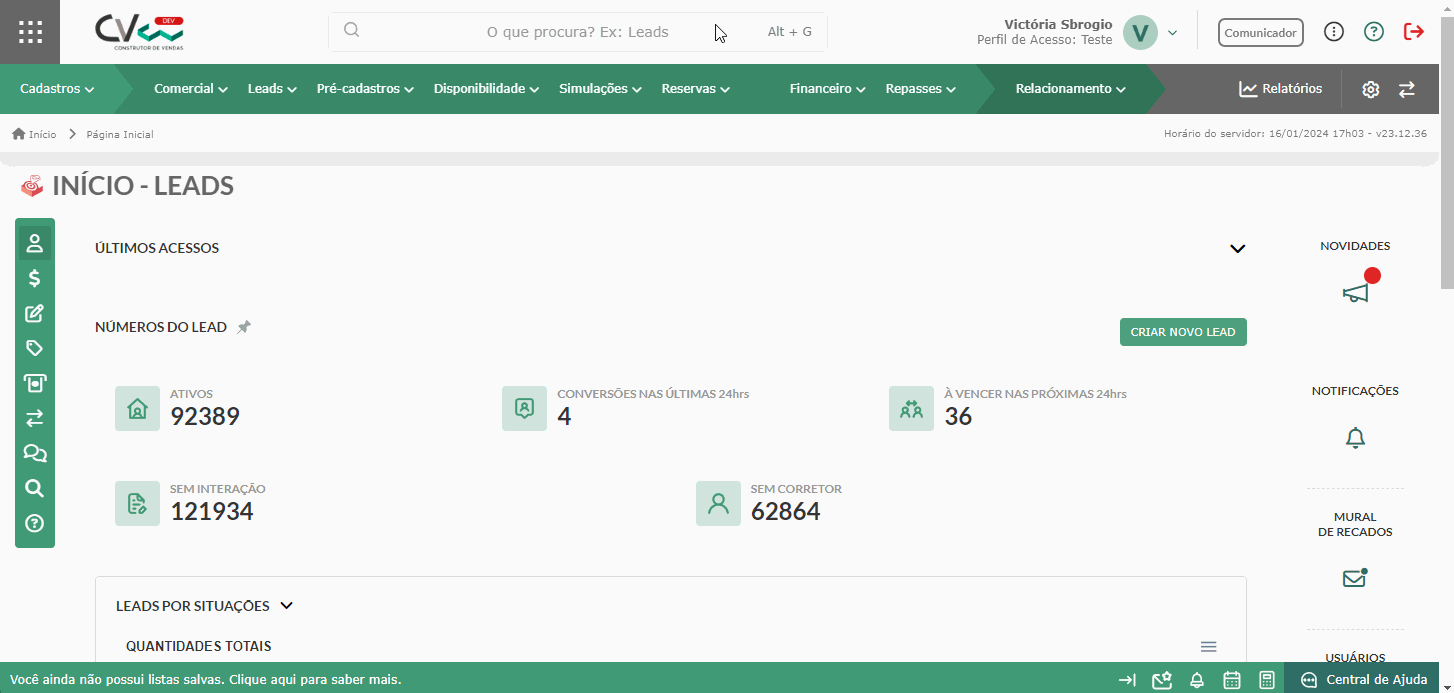Click the Ativos house icon
This screenshot has height=693, width=1454.
pos(137,408)
